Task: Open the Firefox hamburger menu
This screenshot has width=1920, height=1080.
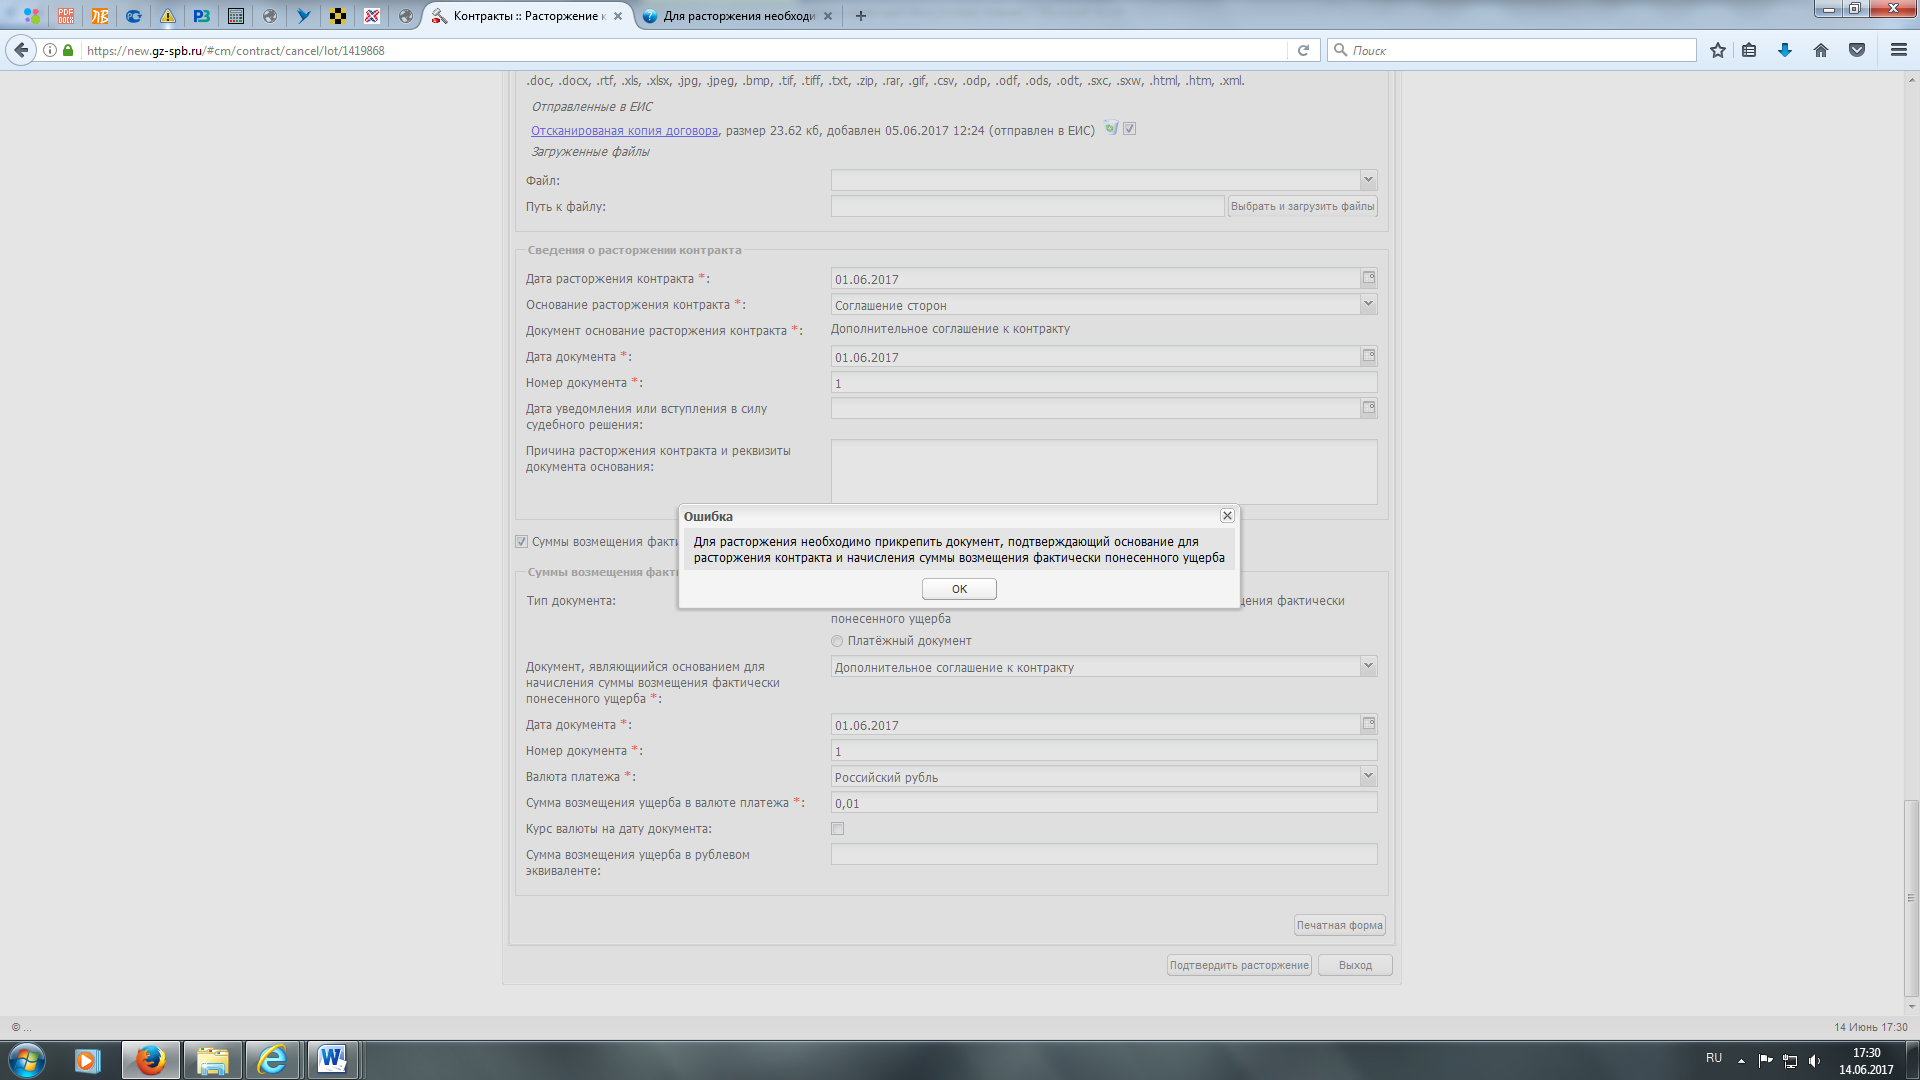Action: [x=1899, y=50]
